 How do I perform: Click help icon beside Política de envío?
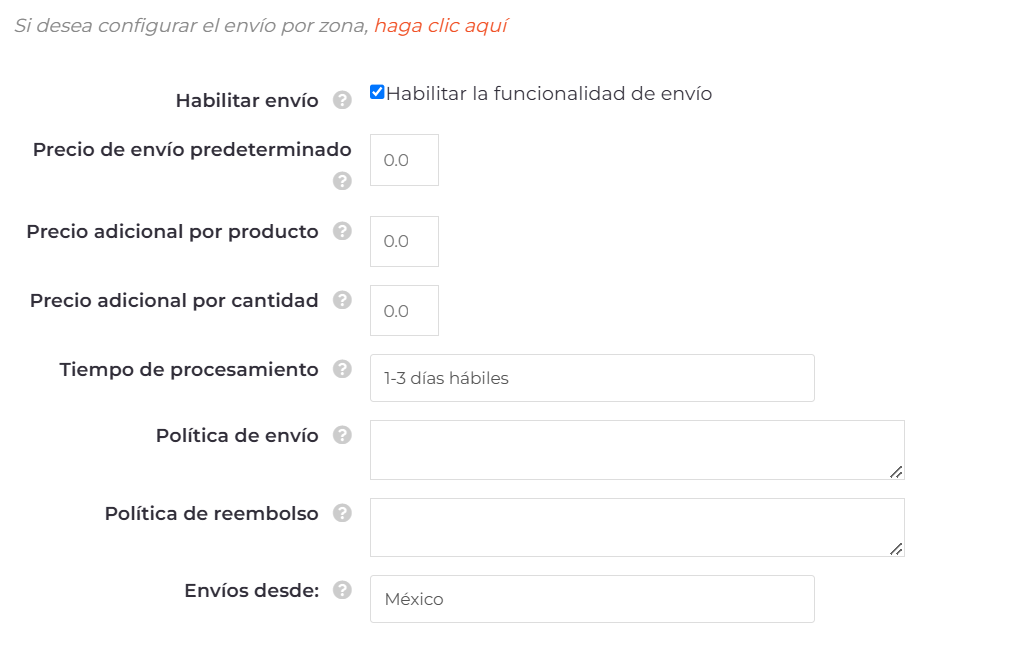pos(342,435)
